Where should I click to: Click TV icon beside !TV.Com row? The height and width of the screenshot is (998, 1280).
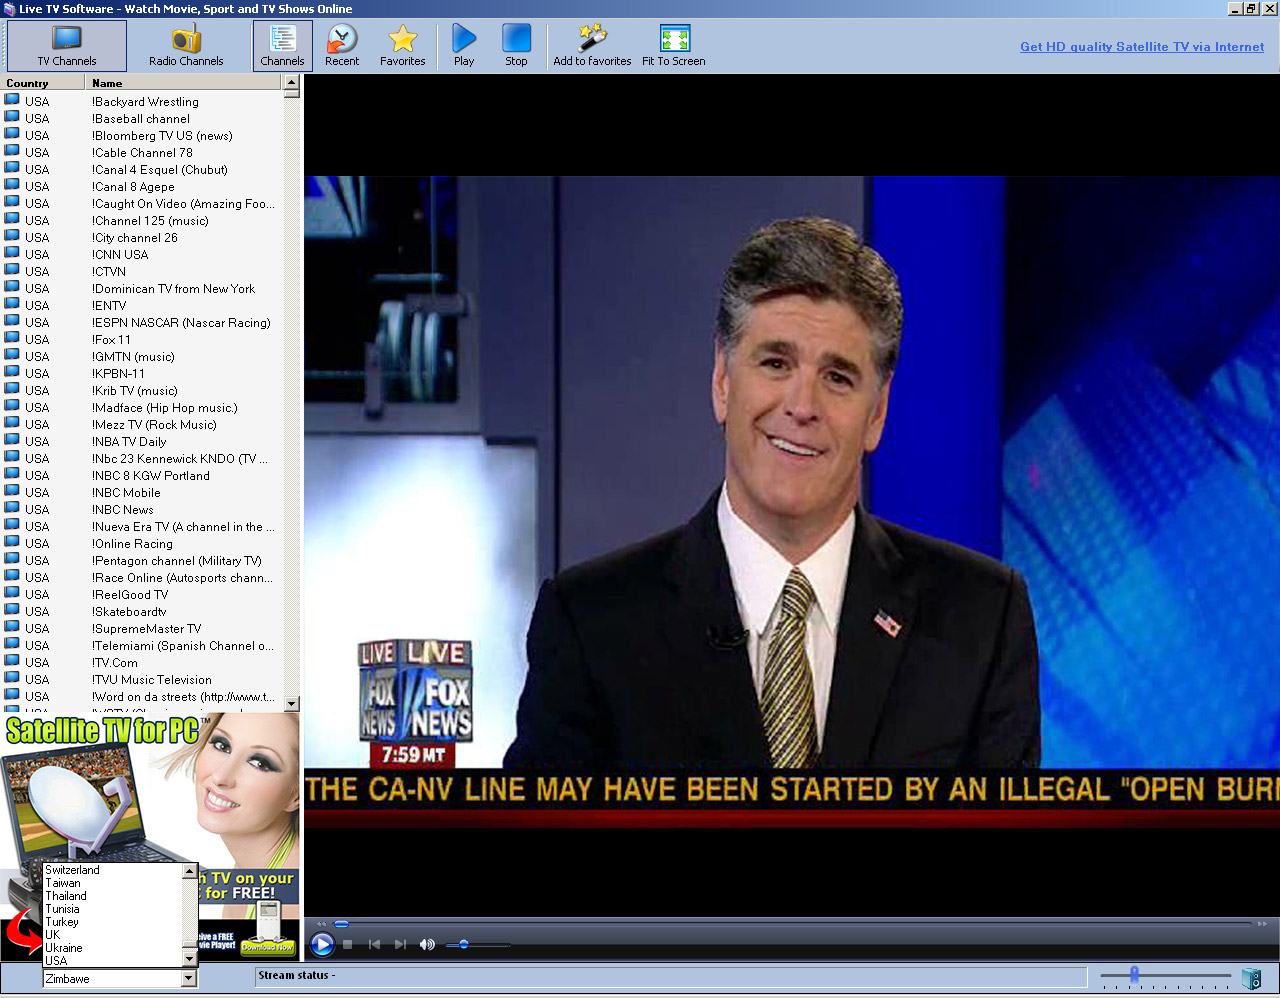(x=12, y=662)
